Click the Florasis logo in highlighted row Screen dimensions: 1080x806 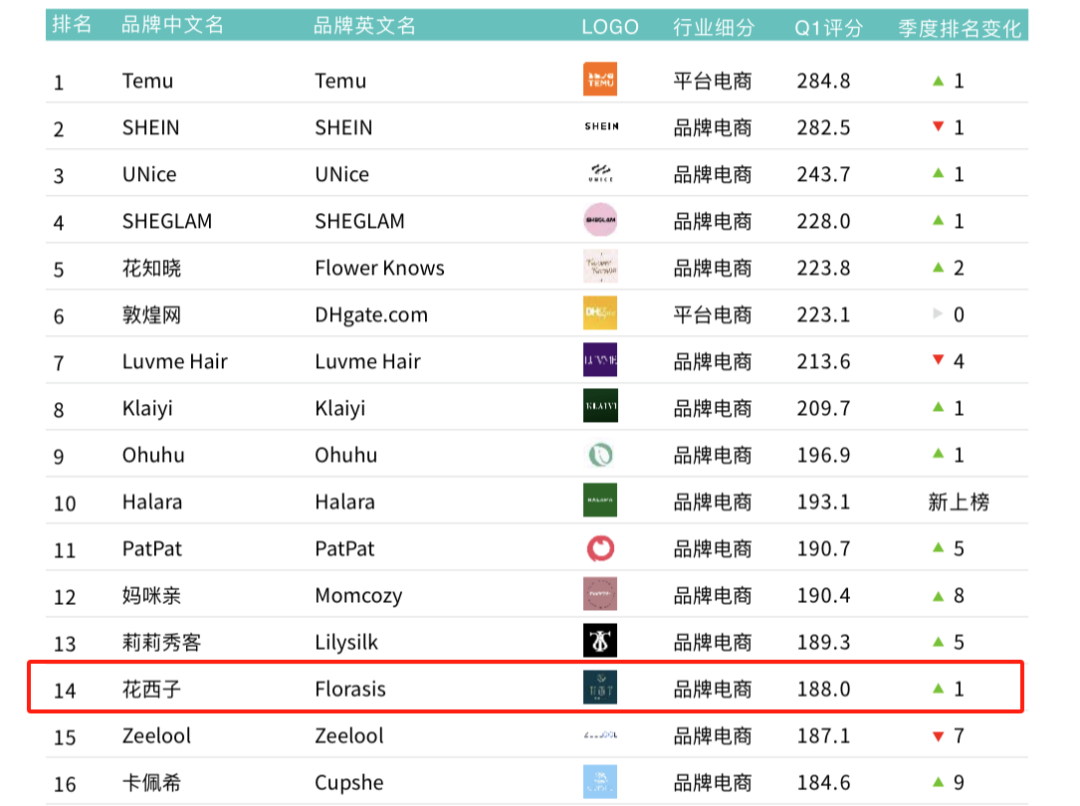coord(600,688)
